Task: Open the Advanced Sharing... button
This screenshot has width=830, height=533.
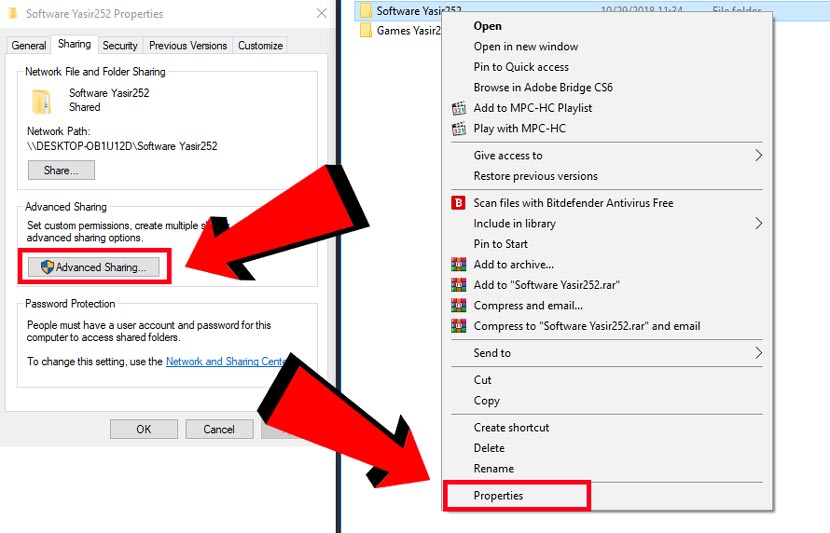Action: 94,267
